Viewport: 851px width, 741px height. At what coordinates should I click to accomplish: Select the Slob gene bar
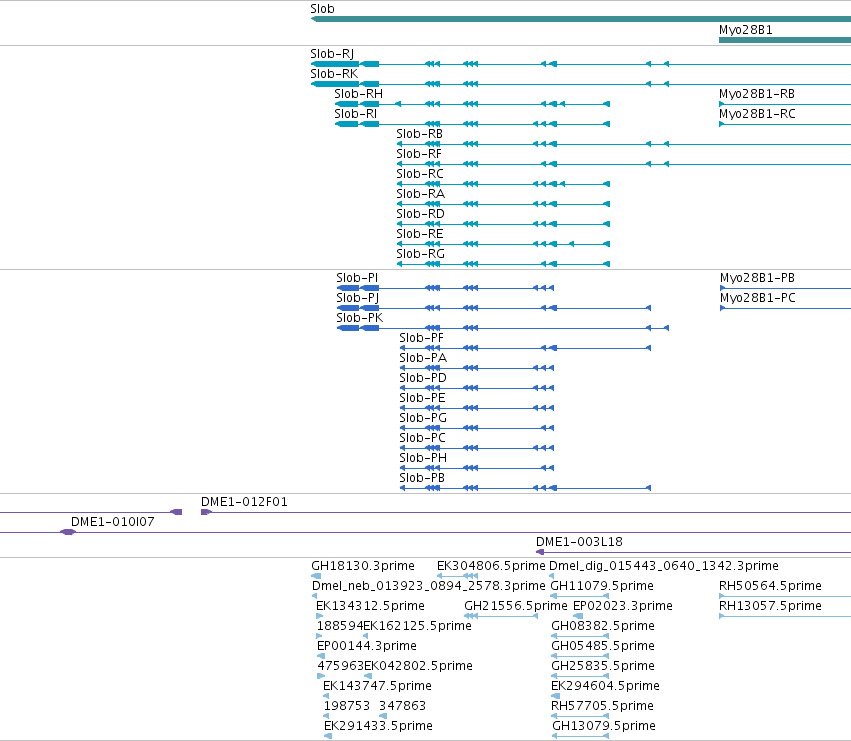pos(581,19)
